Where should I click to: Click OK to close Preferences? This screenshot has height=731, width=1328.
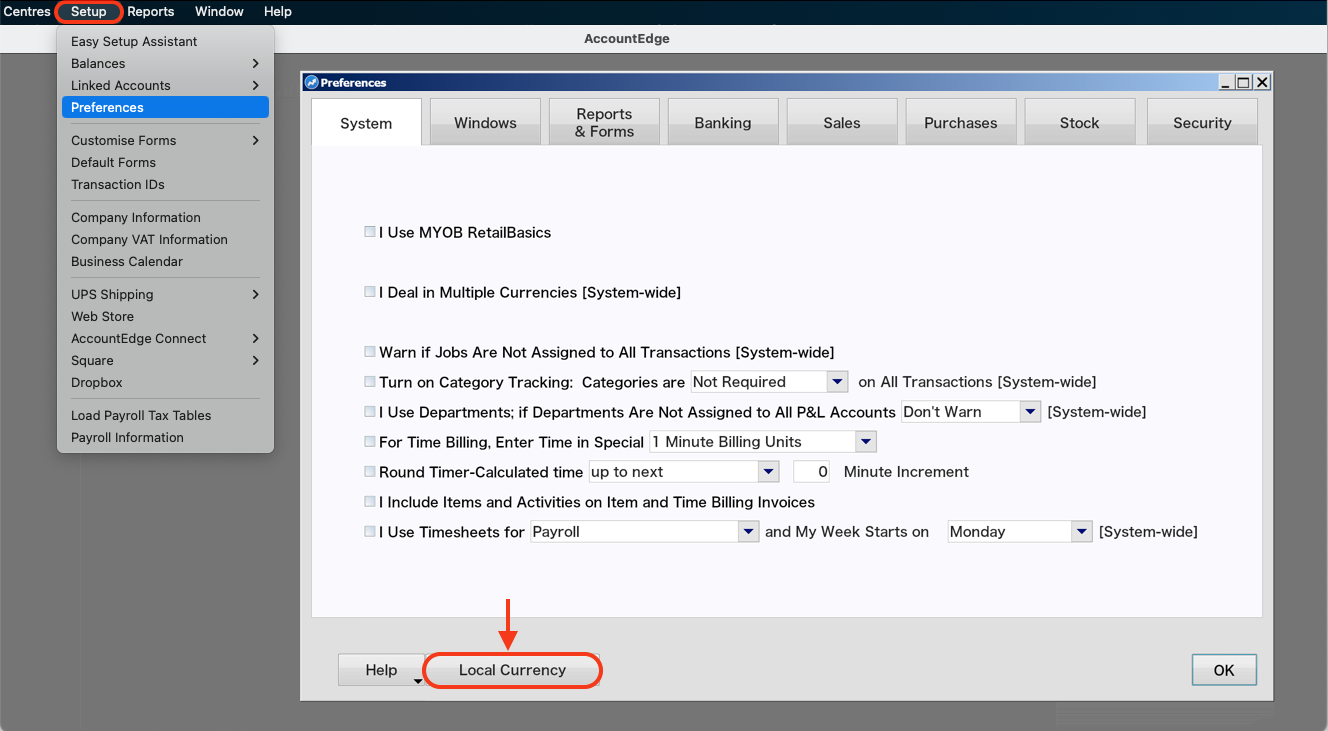pos(1224,670)
